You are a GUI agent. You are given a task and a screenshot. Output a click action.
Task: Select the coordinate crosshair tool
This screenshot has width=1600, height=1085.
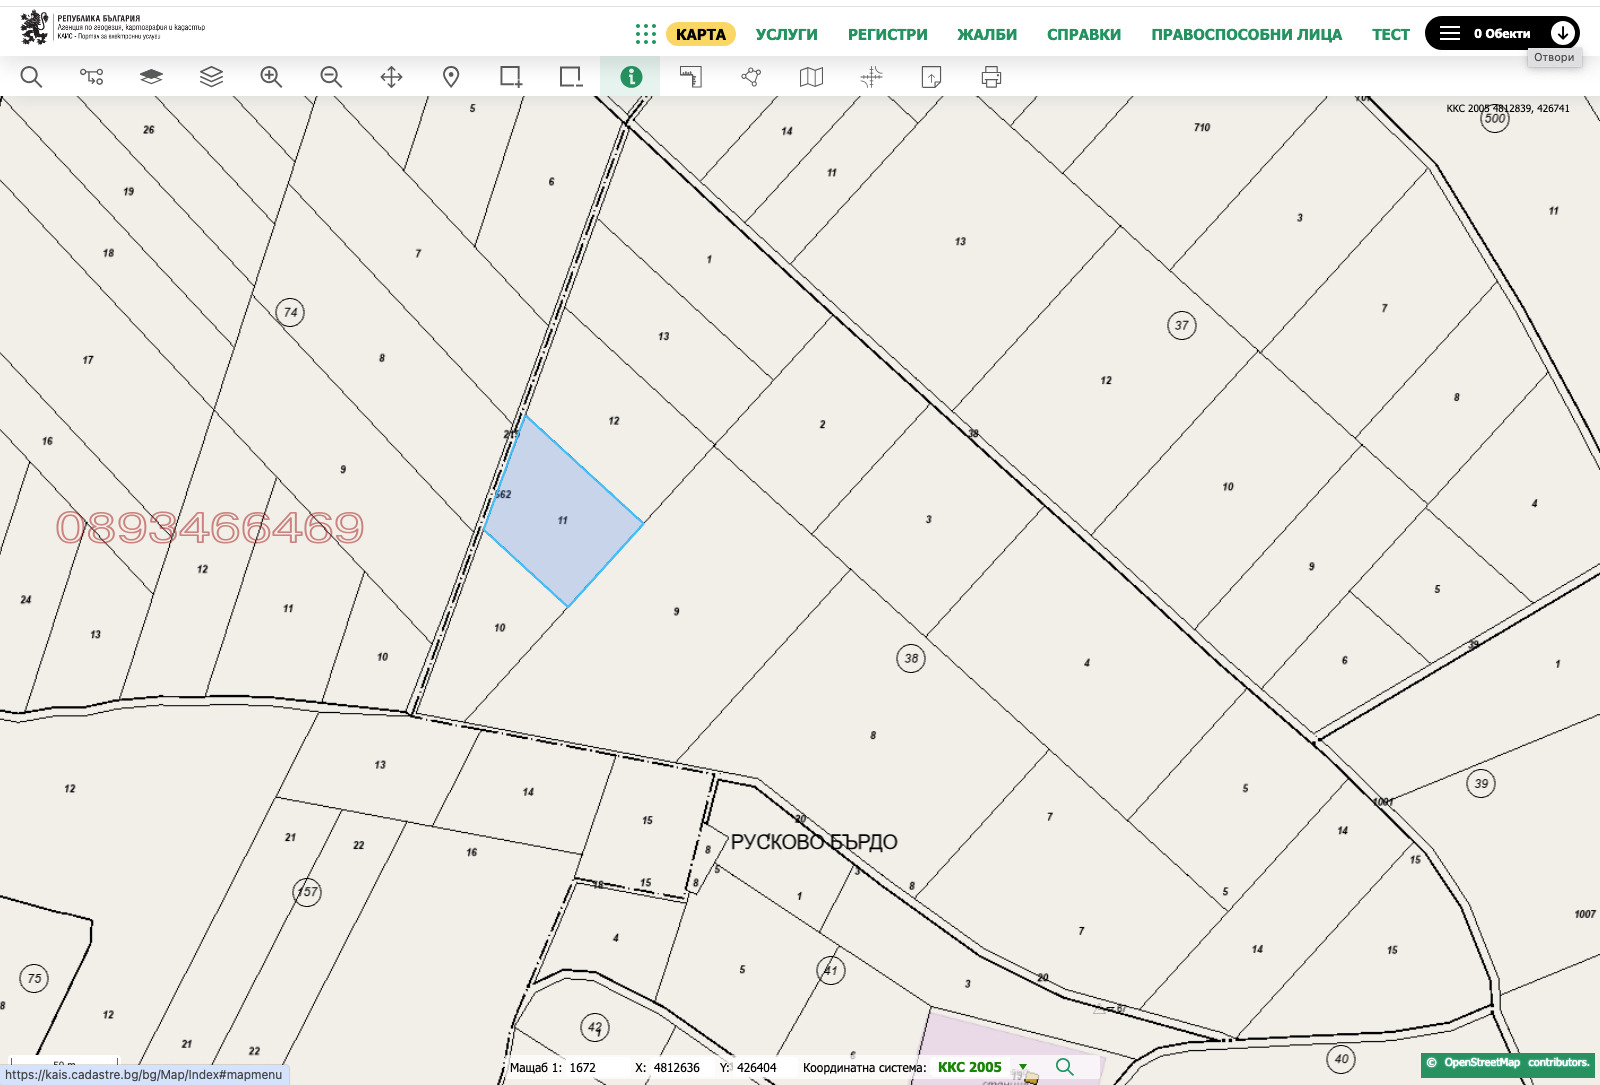pos(871,77)
